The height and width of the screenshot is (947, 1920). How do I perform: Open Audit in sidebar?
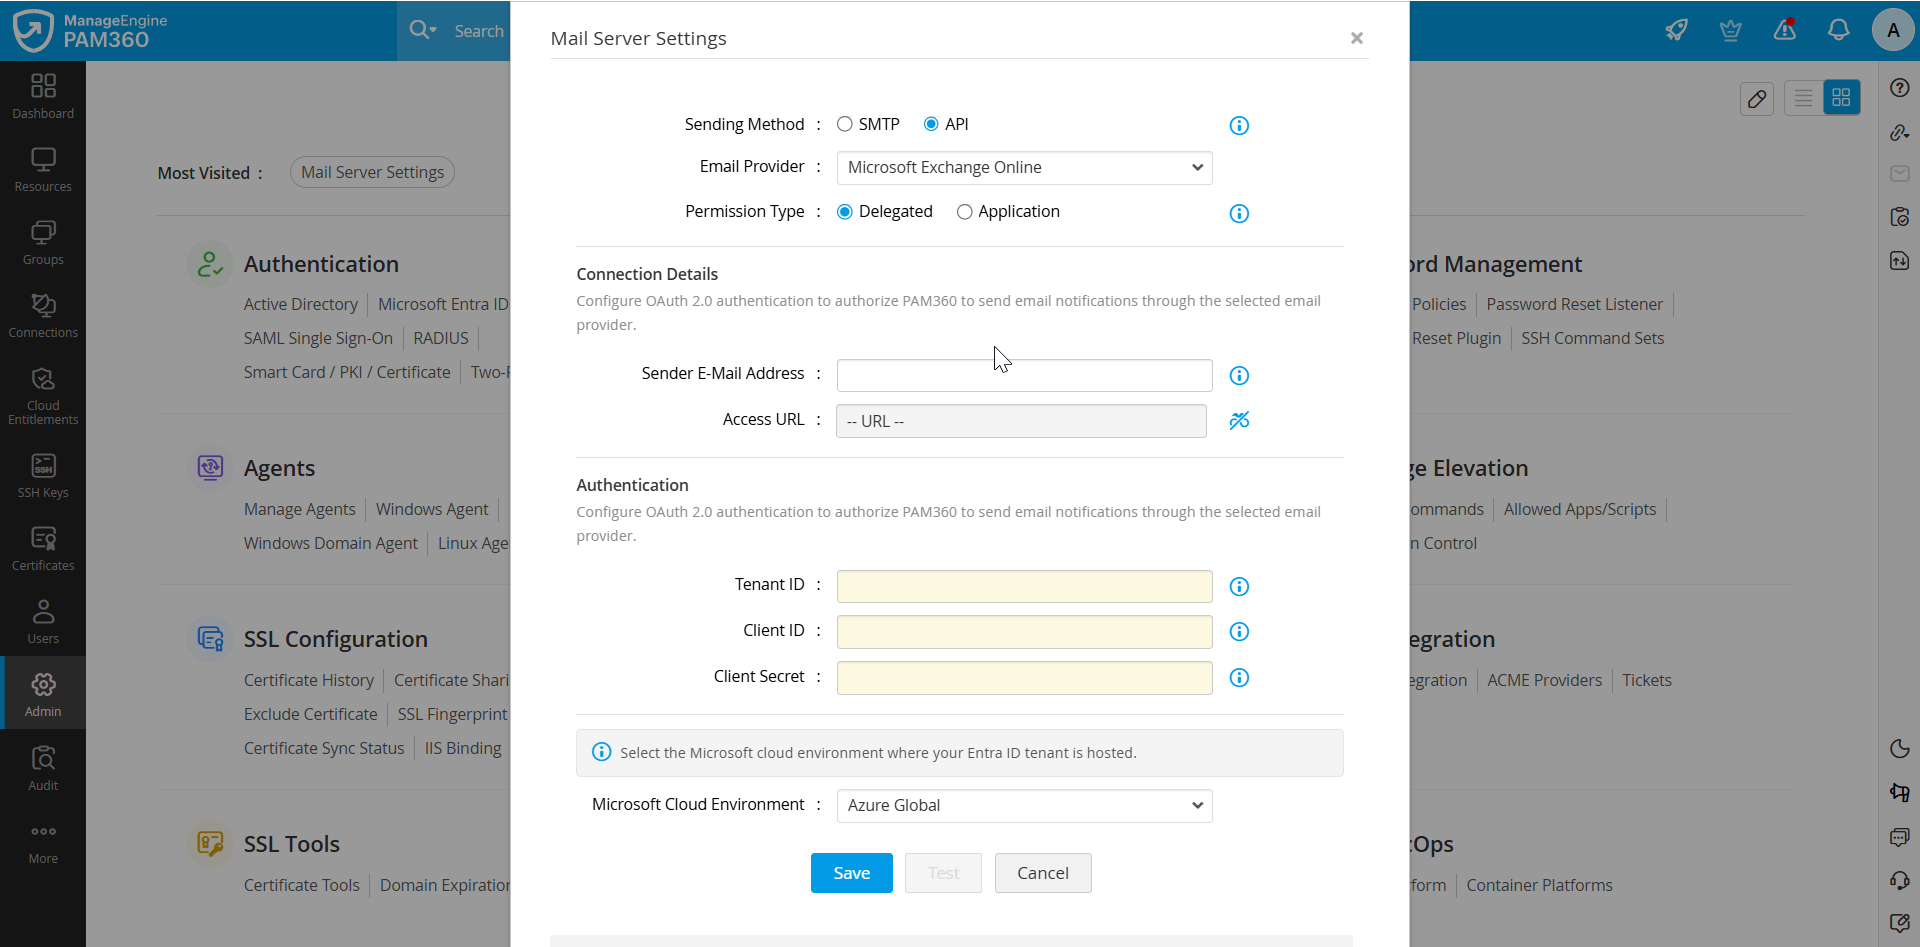pos(43,769)
